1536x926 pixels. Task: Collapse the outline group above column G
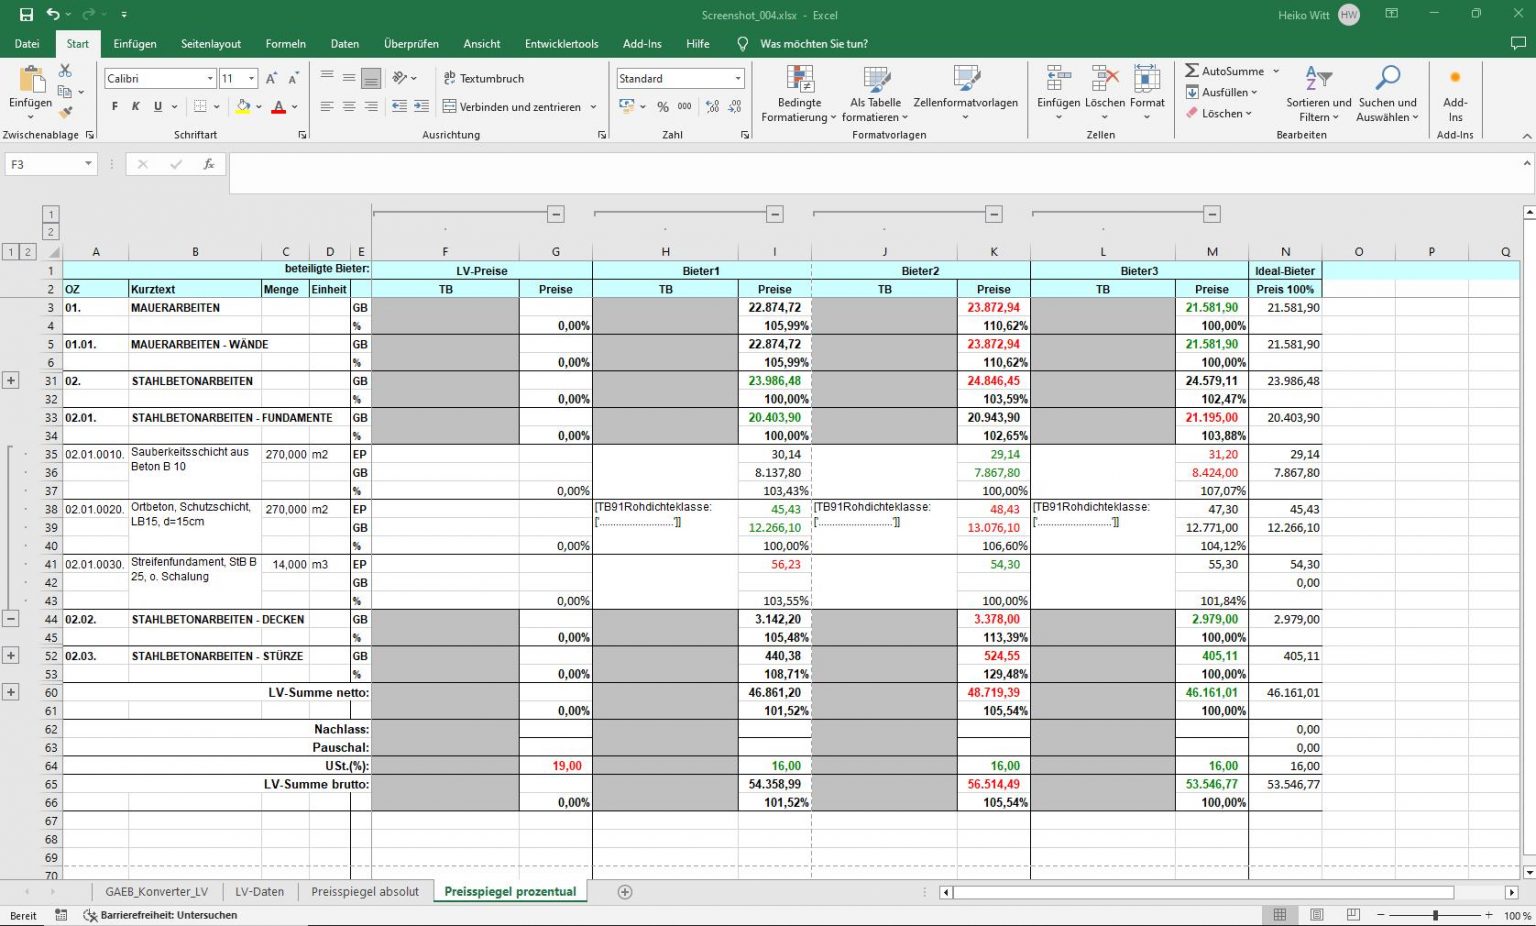(x=556, y=214)
